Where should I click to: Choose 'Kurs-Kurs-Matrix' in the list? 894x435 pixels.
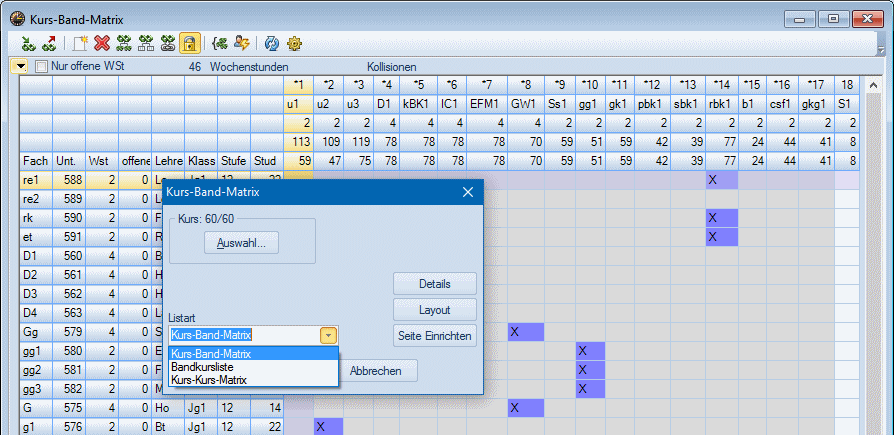pos(209,380)
